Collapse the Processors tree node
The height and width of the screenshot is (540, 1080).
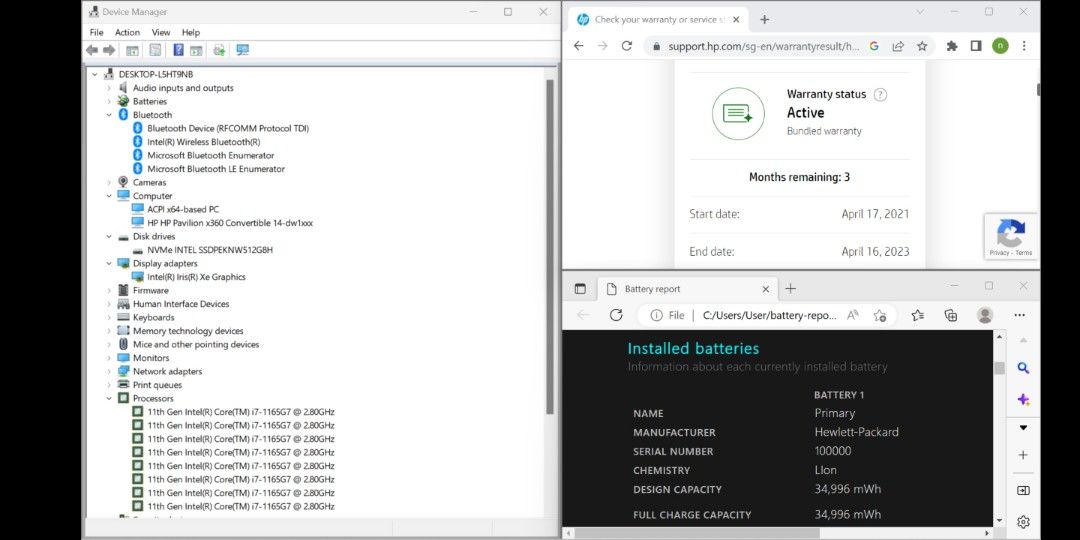pos(109,398)
